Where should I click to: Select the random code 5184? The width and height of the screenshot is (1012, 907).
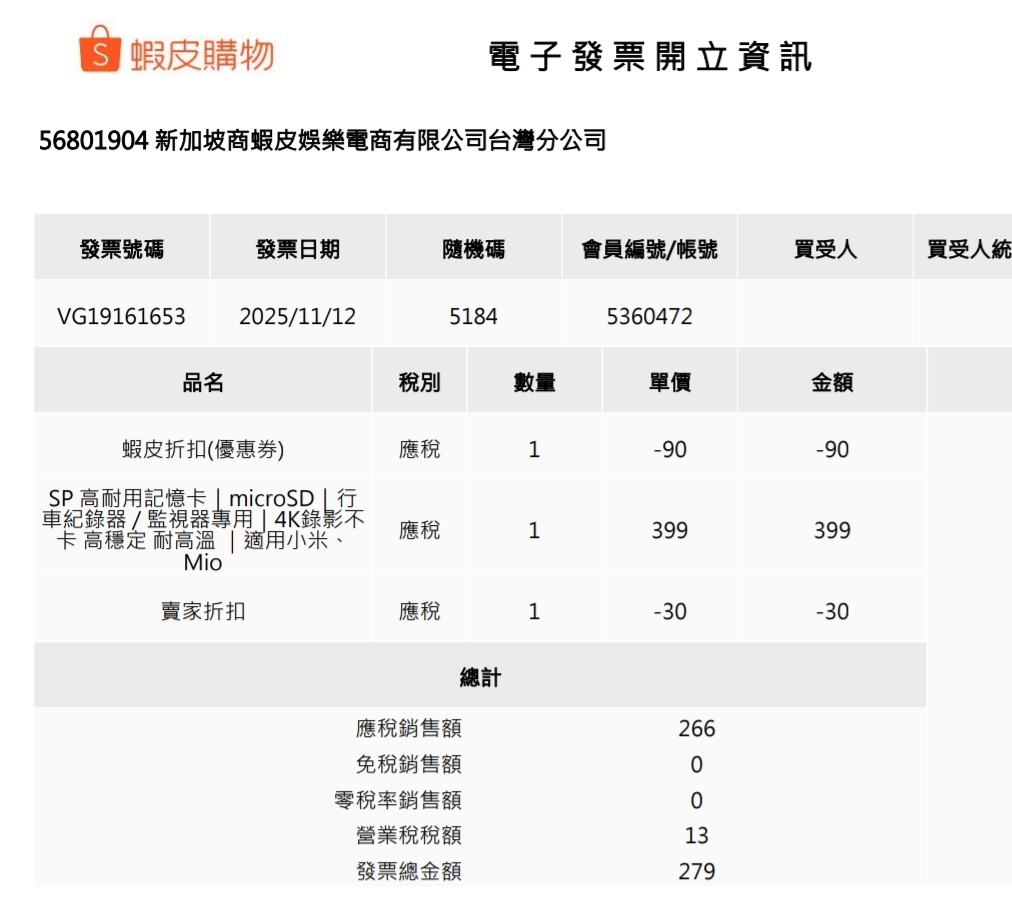coord(474,317)
